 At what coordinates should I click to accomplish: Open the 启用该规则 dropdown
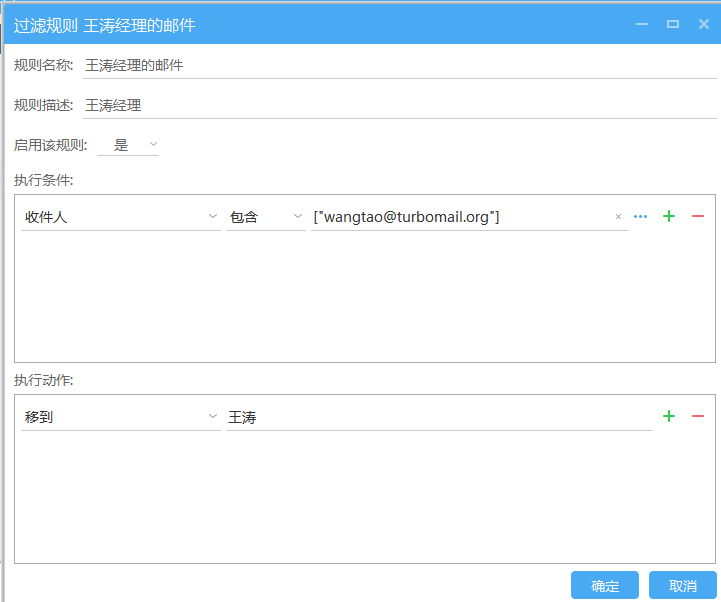128,145
